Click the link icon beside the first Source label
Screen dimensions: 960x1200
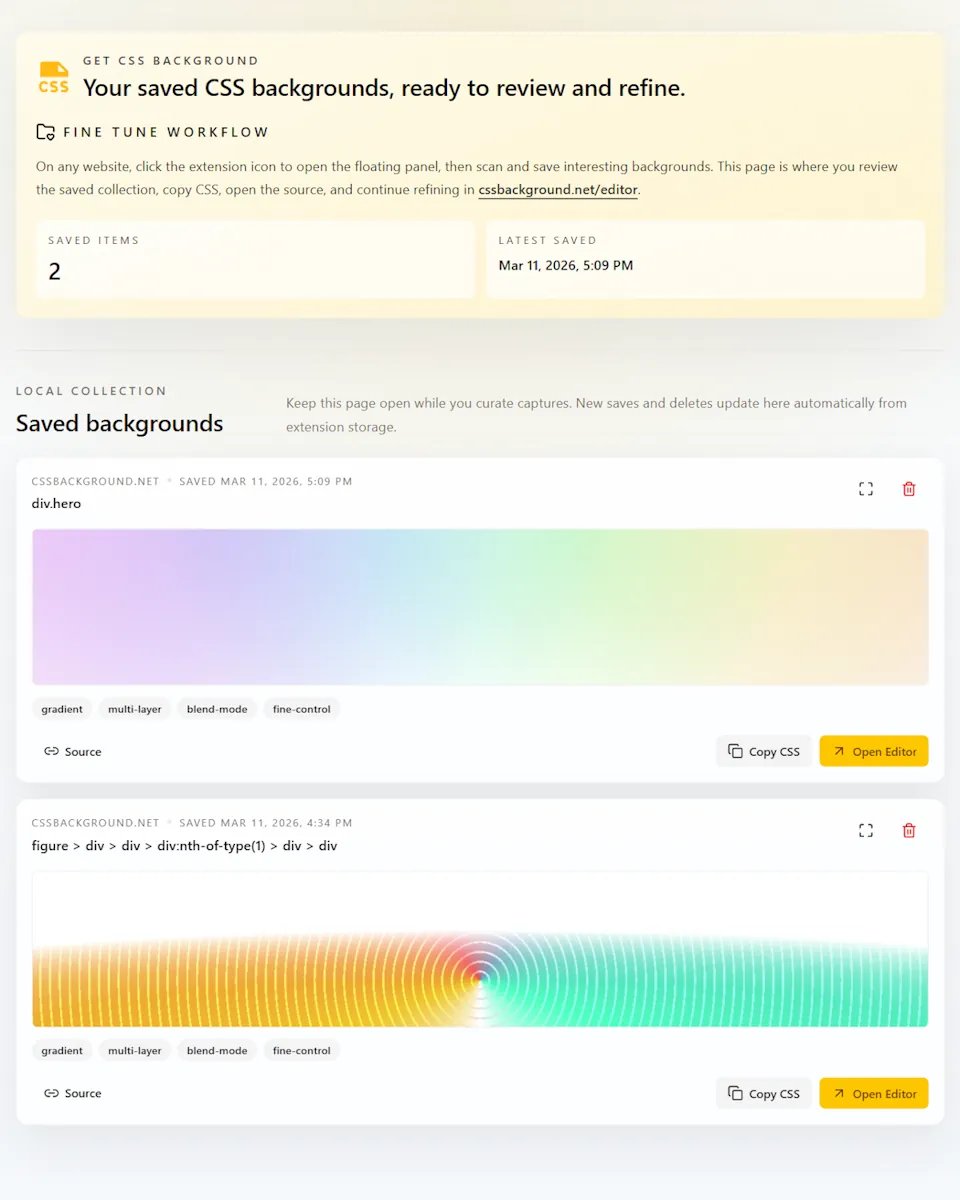tap(52, 751)
